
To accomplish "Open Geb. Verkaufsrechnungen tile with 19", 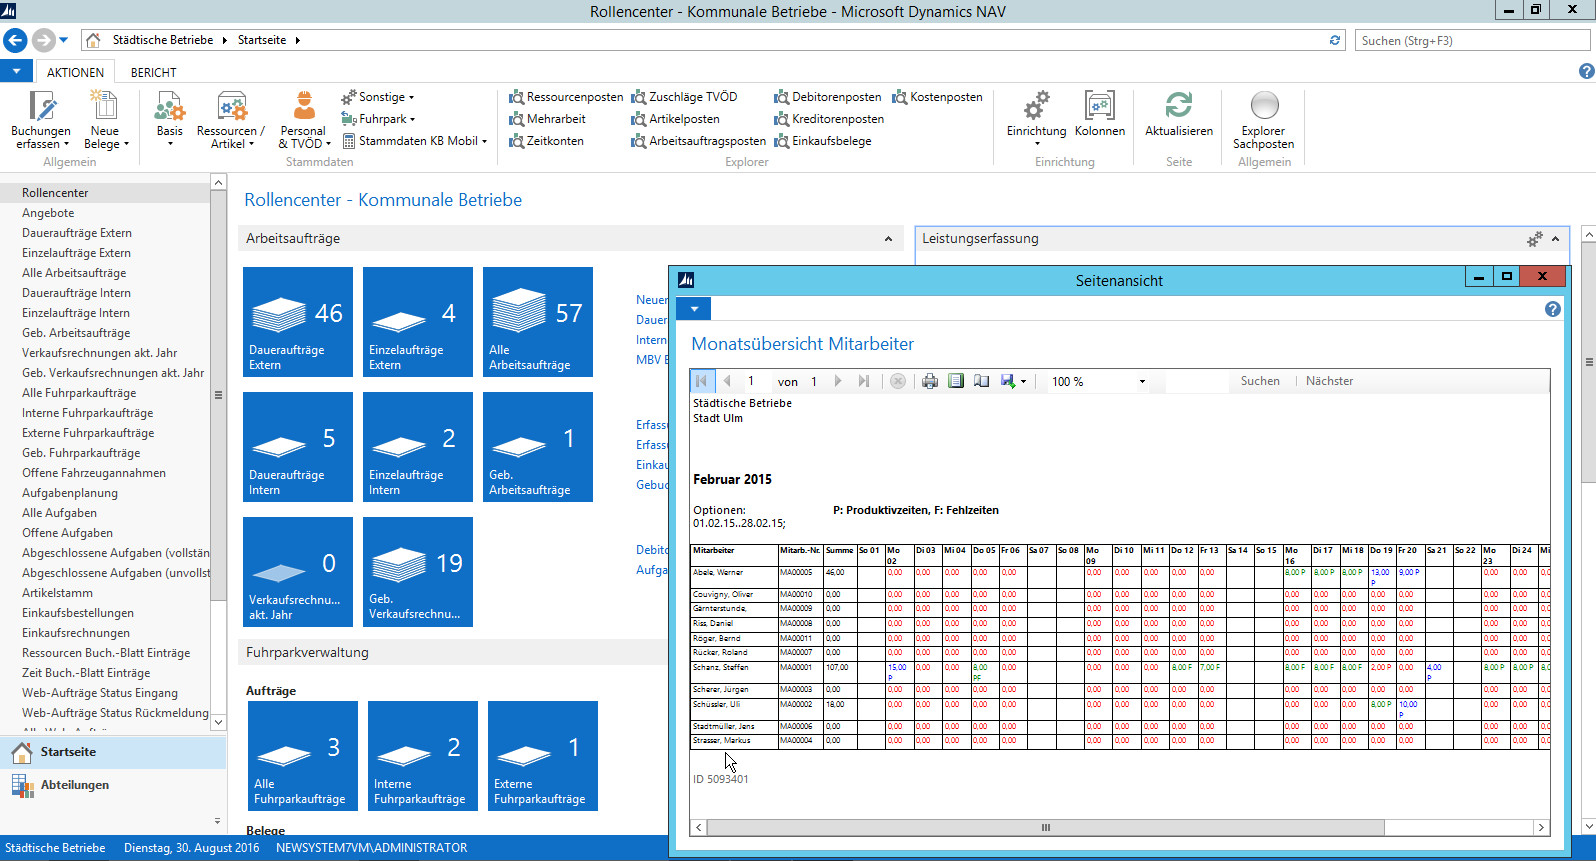I will coord(418,572).
